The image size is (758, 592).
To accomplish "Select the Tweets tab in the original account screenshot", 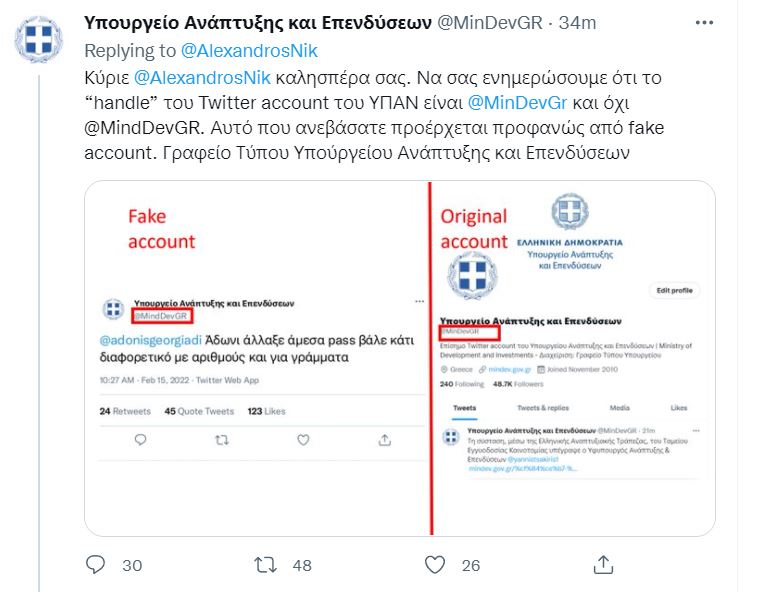I will click(465, 408).
